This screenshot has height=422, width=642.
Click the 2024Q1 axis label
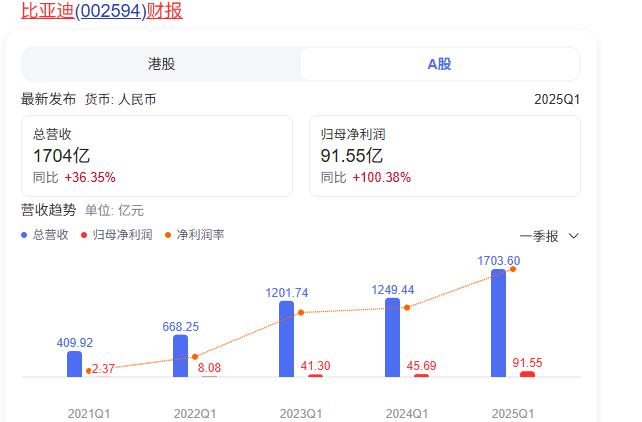(407, 413)
